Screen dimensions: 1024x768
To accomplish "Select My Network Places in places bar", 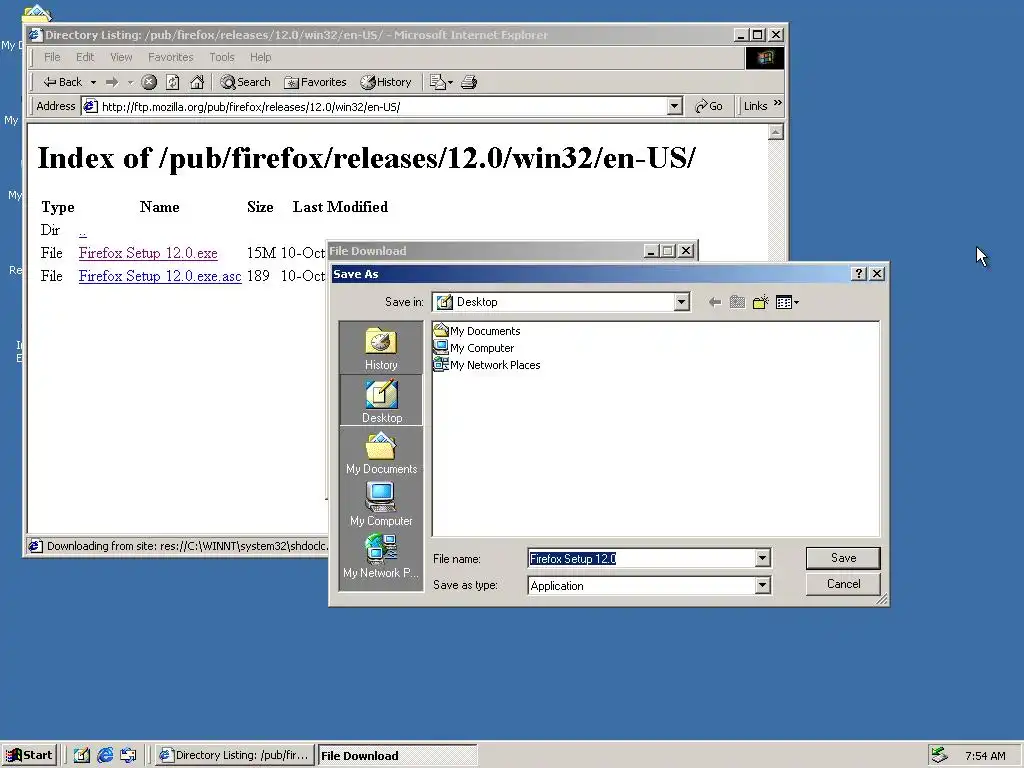I will tap(381, 556).
